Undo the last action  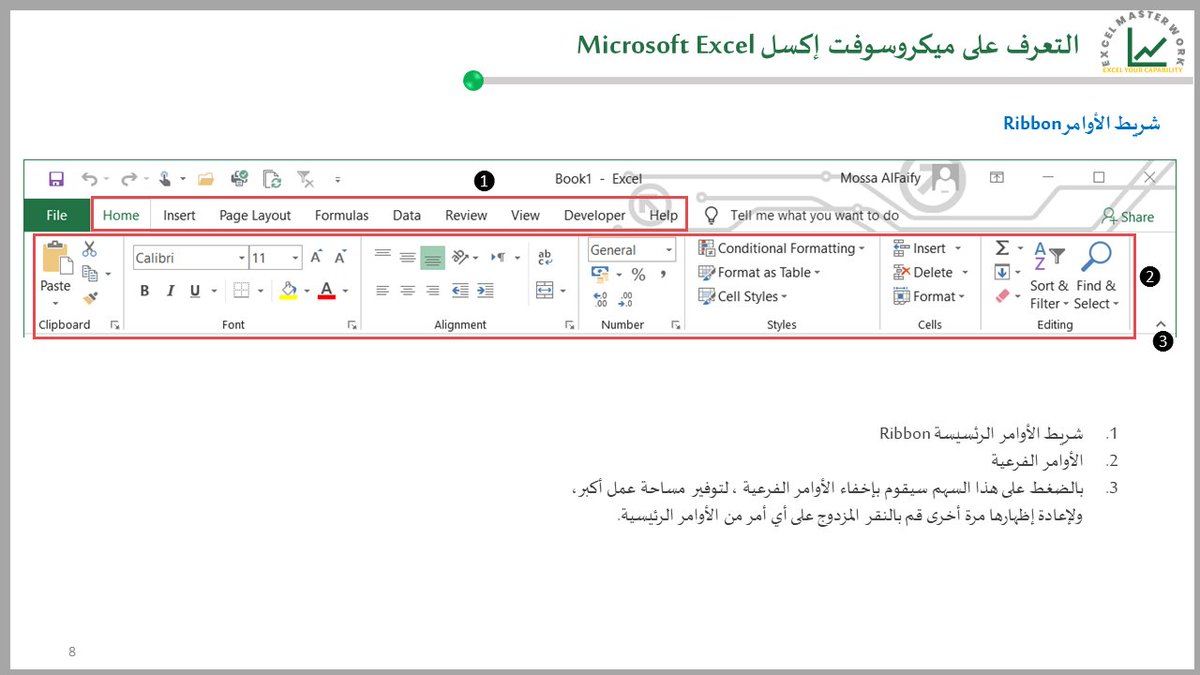tap(89, 179)
